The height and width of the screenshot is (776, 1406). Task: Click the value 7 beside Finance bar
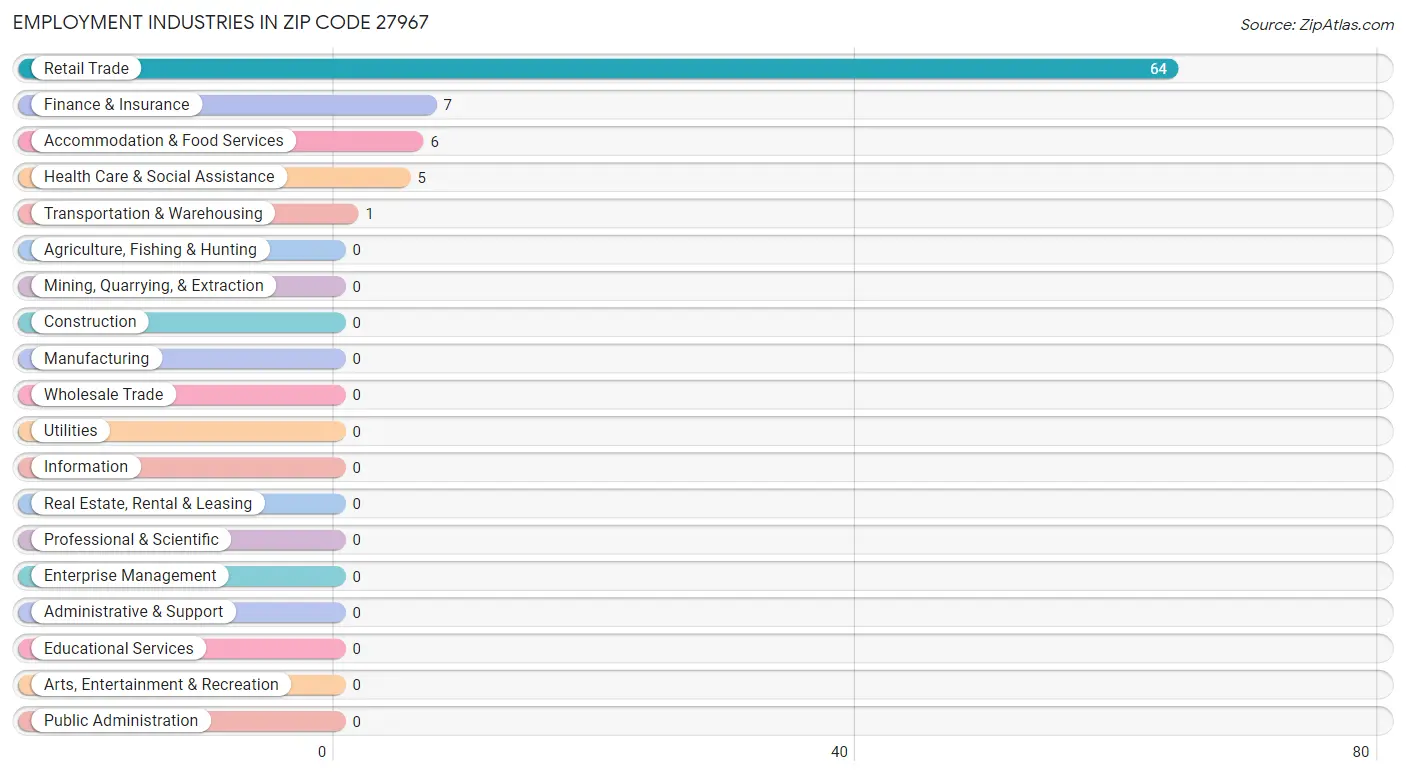(x=448, y=105)
